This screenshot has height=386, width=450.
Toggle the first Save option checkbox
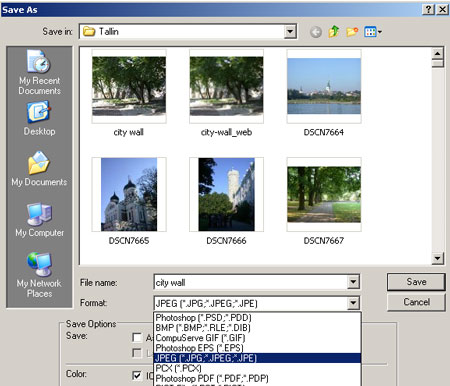tap(137, 338)
